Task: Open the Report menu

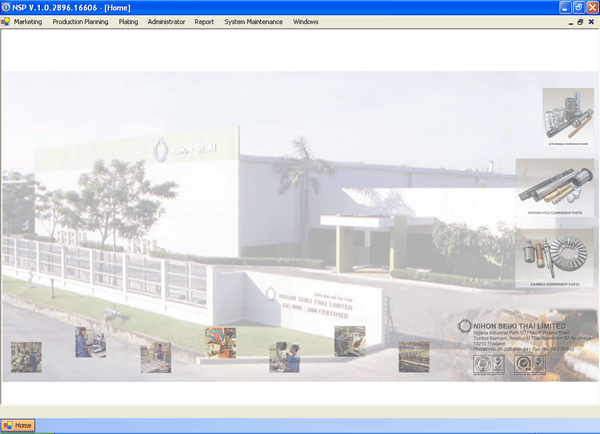Action: click(204, 21)
